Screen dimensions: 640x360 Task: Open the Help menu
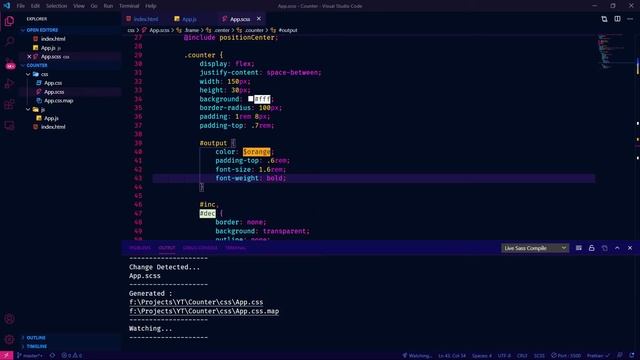(x=151, y=6)
